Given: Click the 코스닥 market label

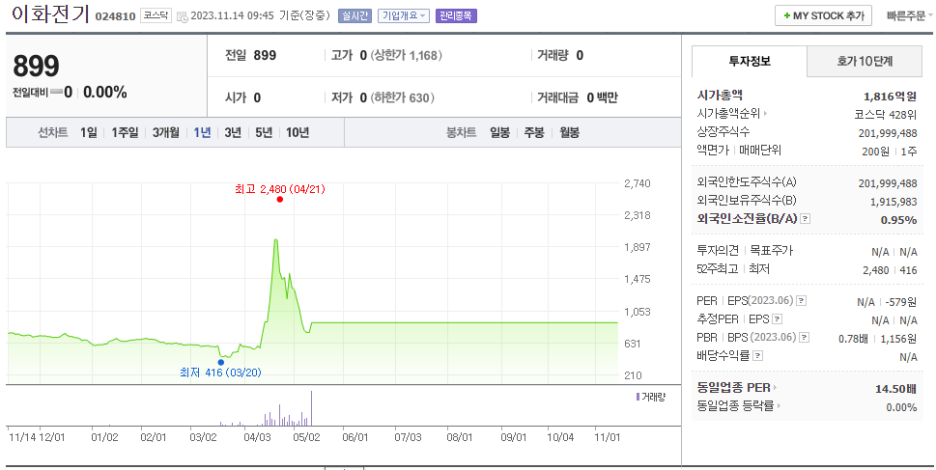Looking at the screenshot, I should (156, 16).
